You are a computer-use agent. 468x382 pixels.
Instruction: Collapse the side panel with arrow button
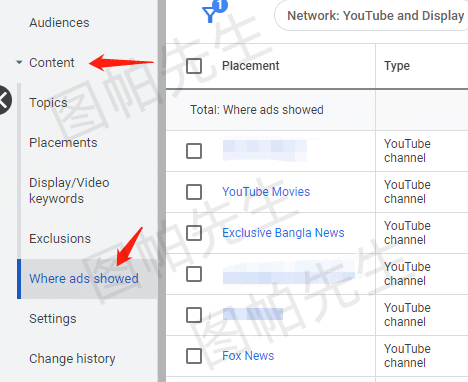click(x=4, y=100)
